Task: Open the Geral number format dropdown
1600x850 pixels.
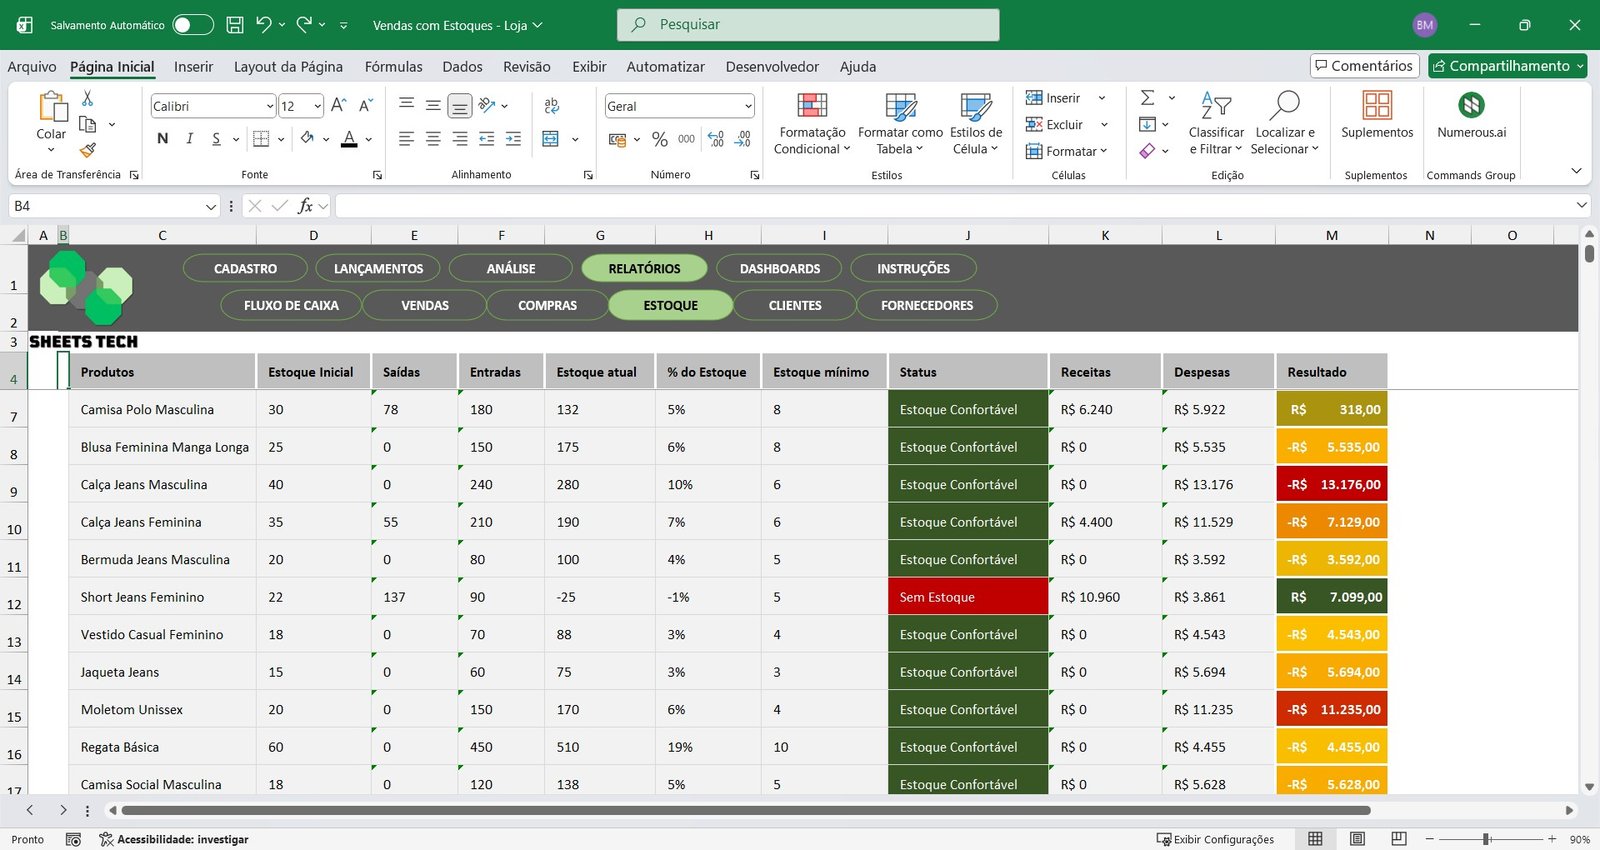Action: (x=747, y=106)
